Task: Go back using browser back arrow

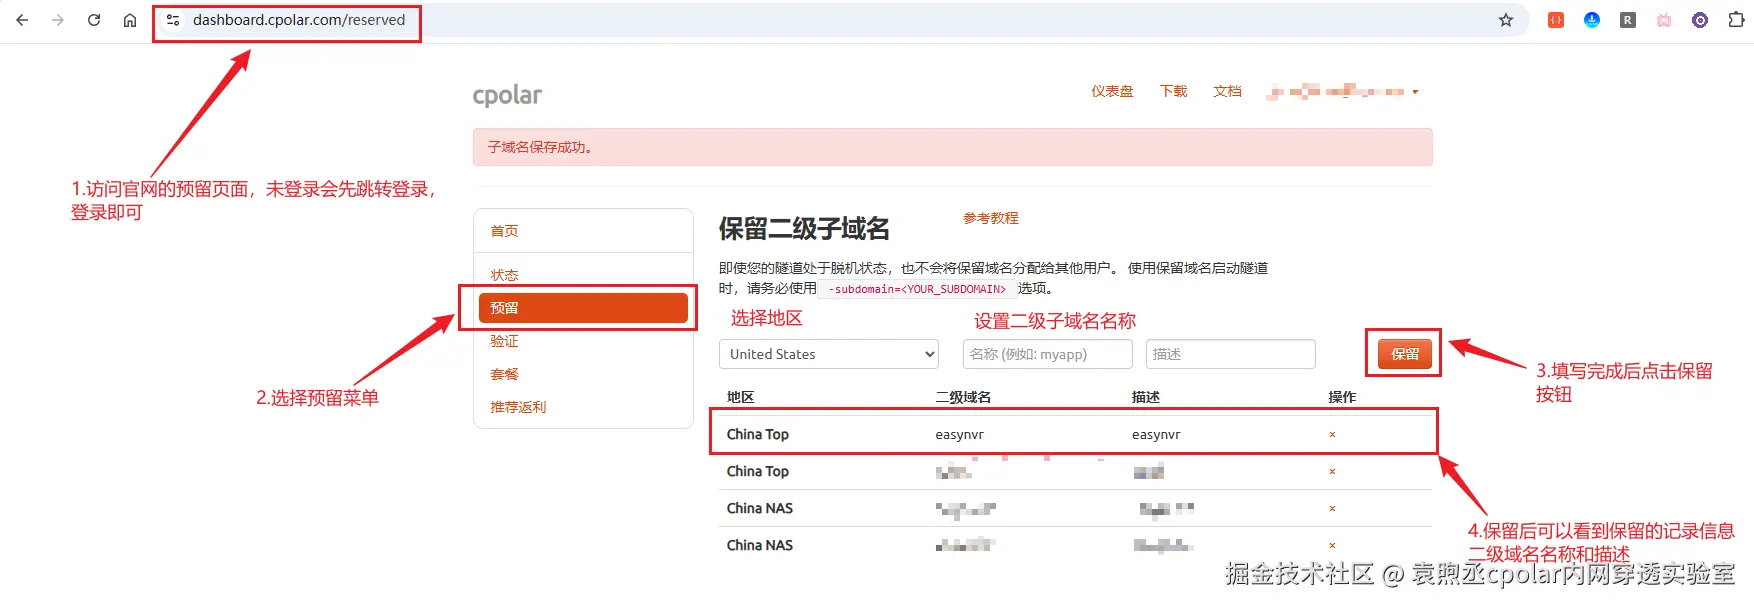Action: point(22,20)
